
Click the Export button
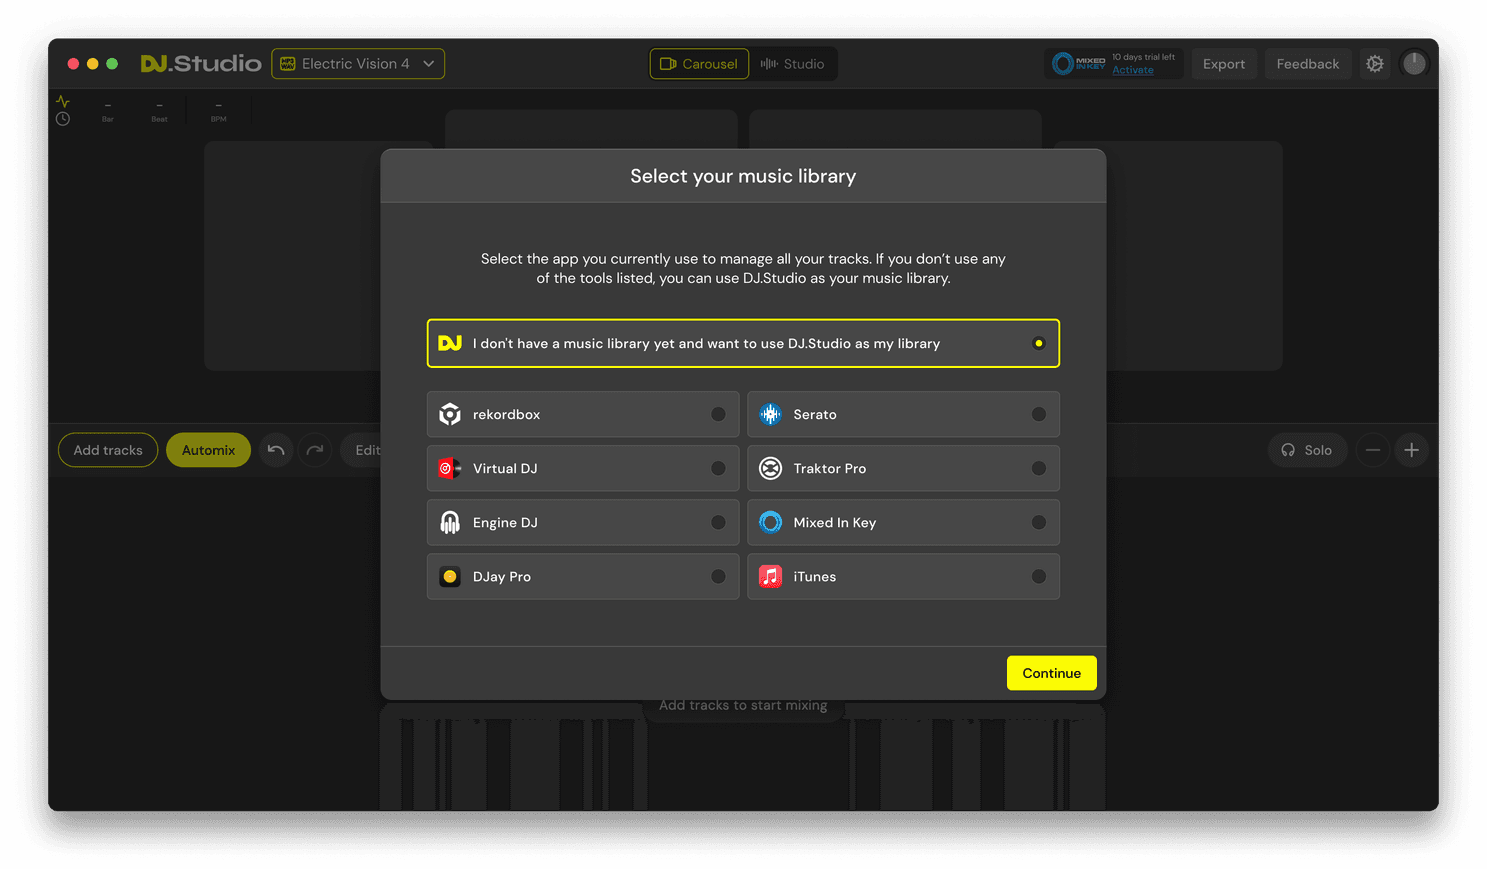1224,63
